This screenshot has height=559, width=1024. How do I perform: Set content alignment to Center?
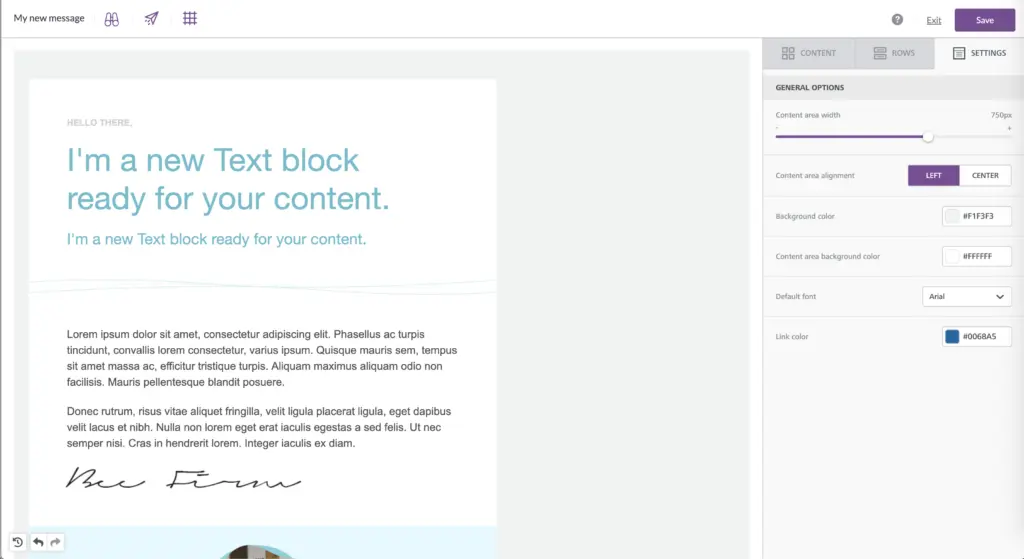(x=985, y=176)
